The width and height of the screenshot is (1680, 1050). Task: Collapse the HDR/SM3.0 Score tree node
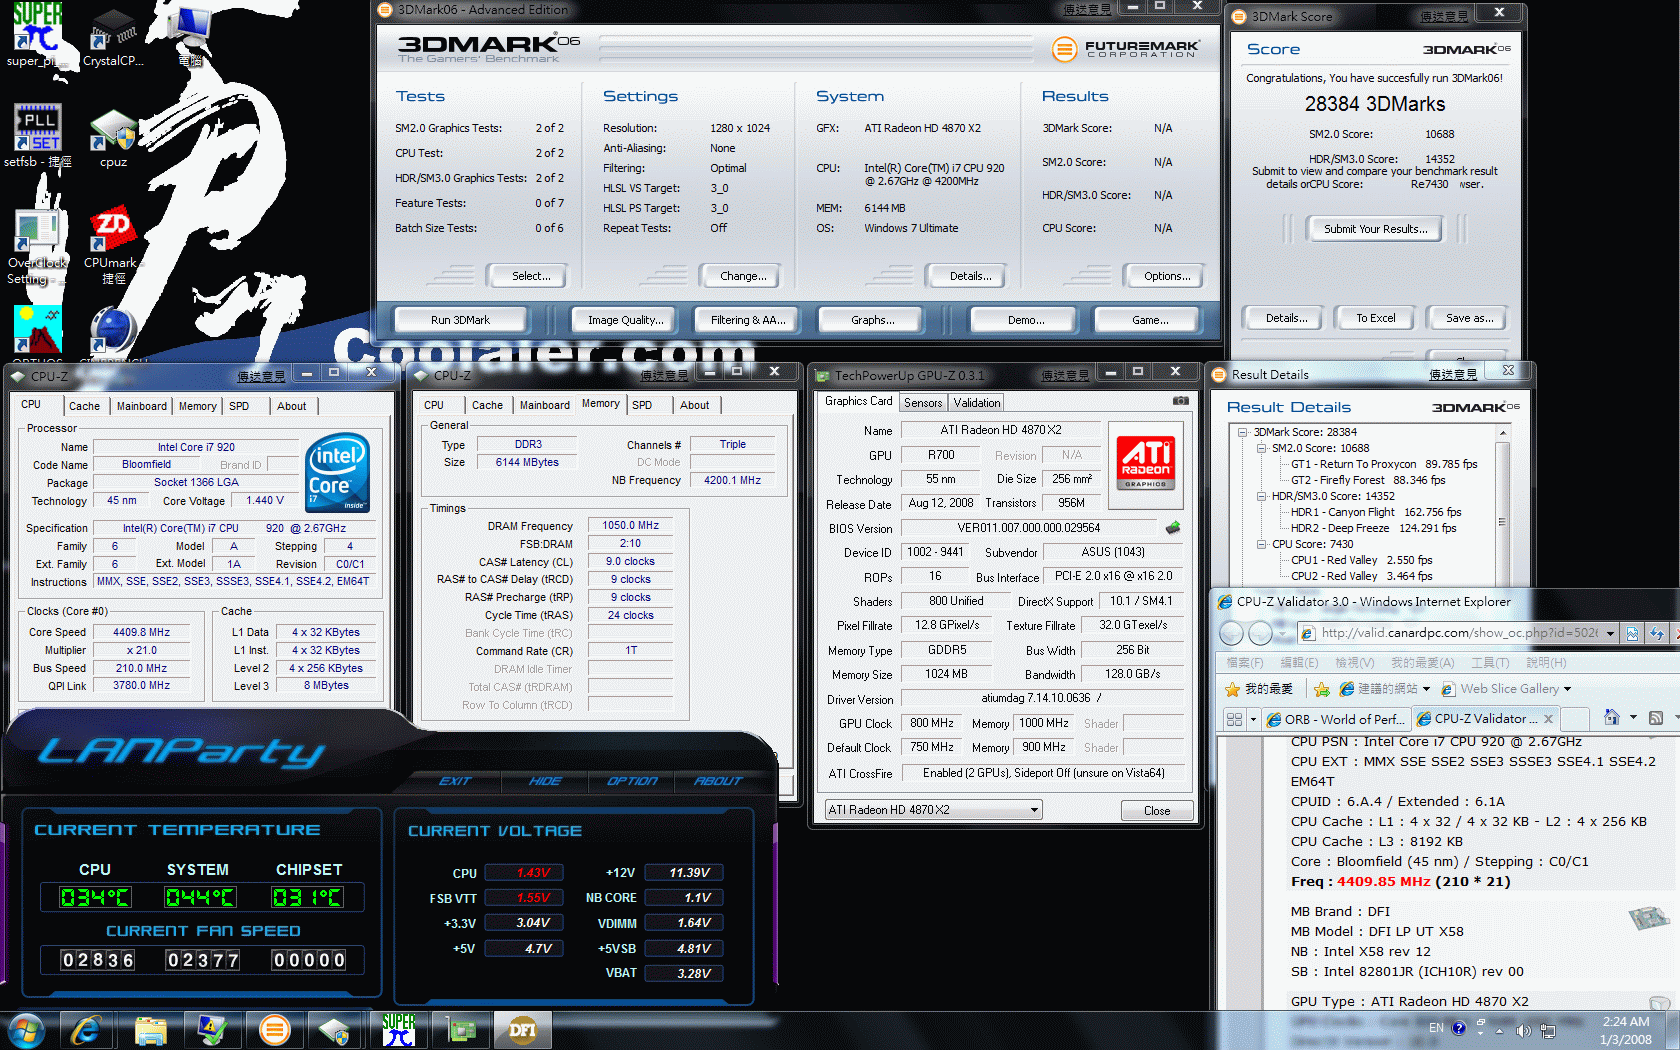click(x=1261, y=496)
